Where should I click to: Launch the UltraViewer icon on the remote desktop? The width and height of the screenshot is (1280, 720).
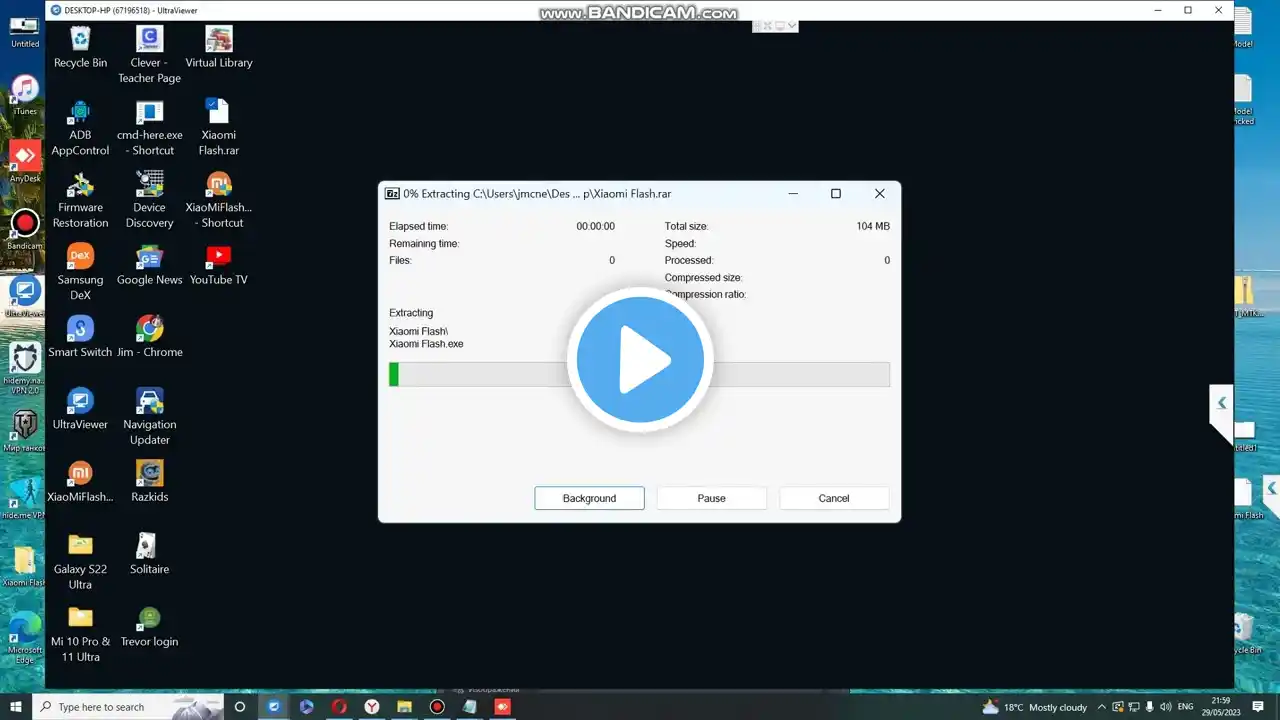tap(80, 410)
